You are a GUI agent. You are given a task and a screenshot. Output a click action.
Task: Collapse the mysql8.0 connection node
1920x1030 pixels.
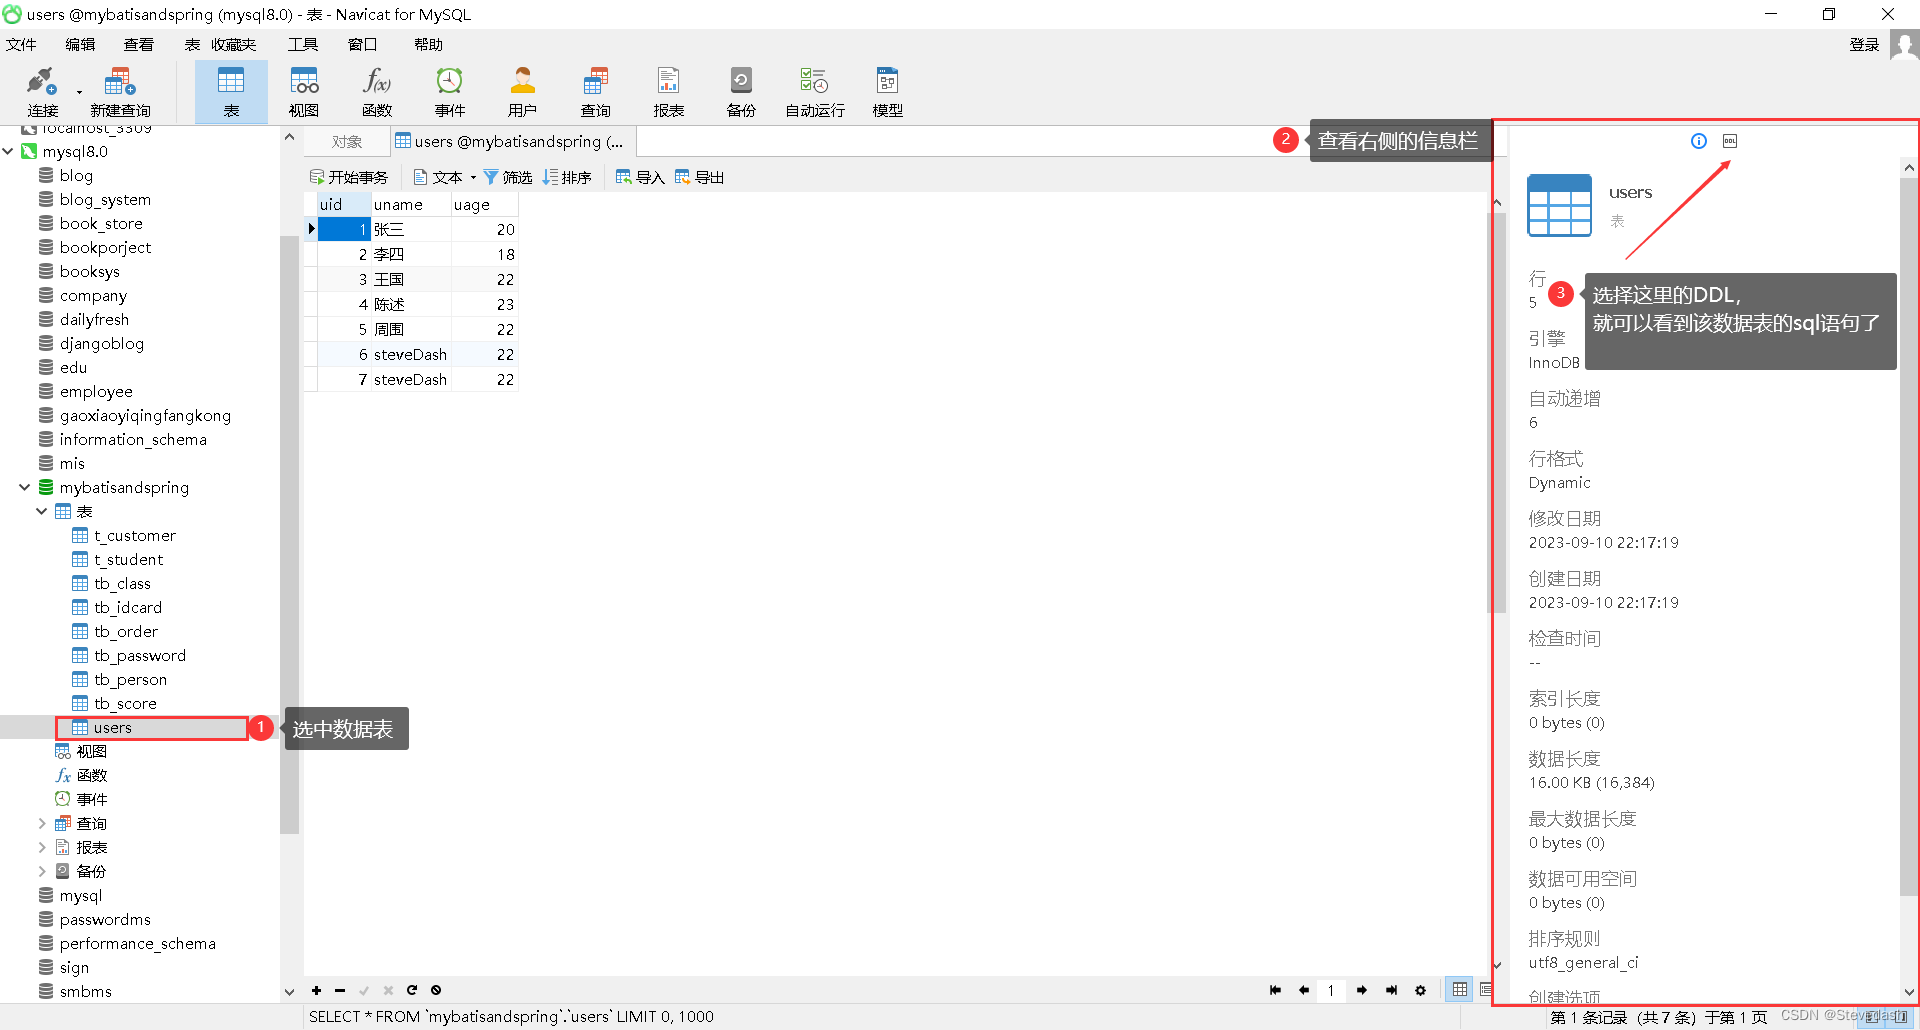click(x=8, y=151)
